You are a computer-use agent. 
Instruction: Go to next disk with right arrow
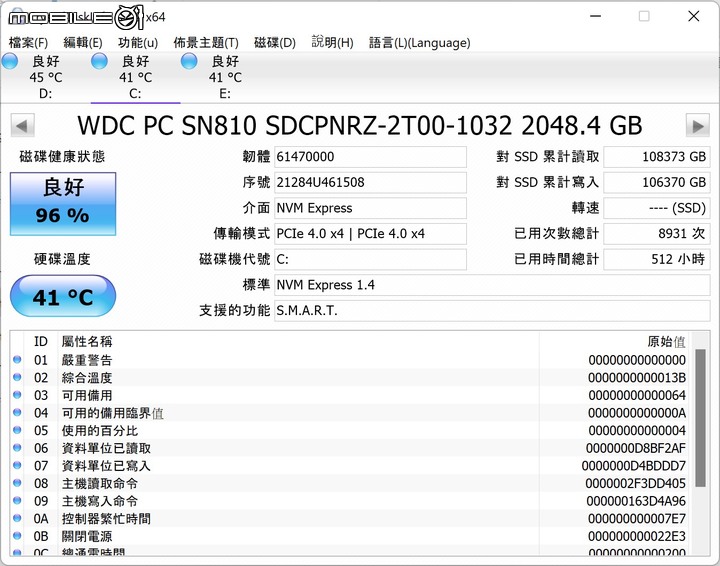(698, 126)
